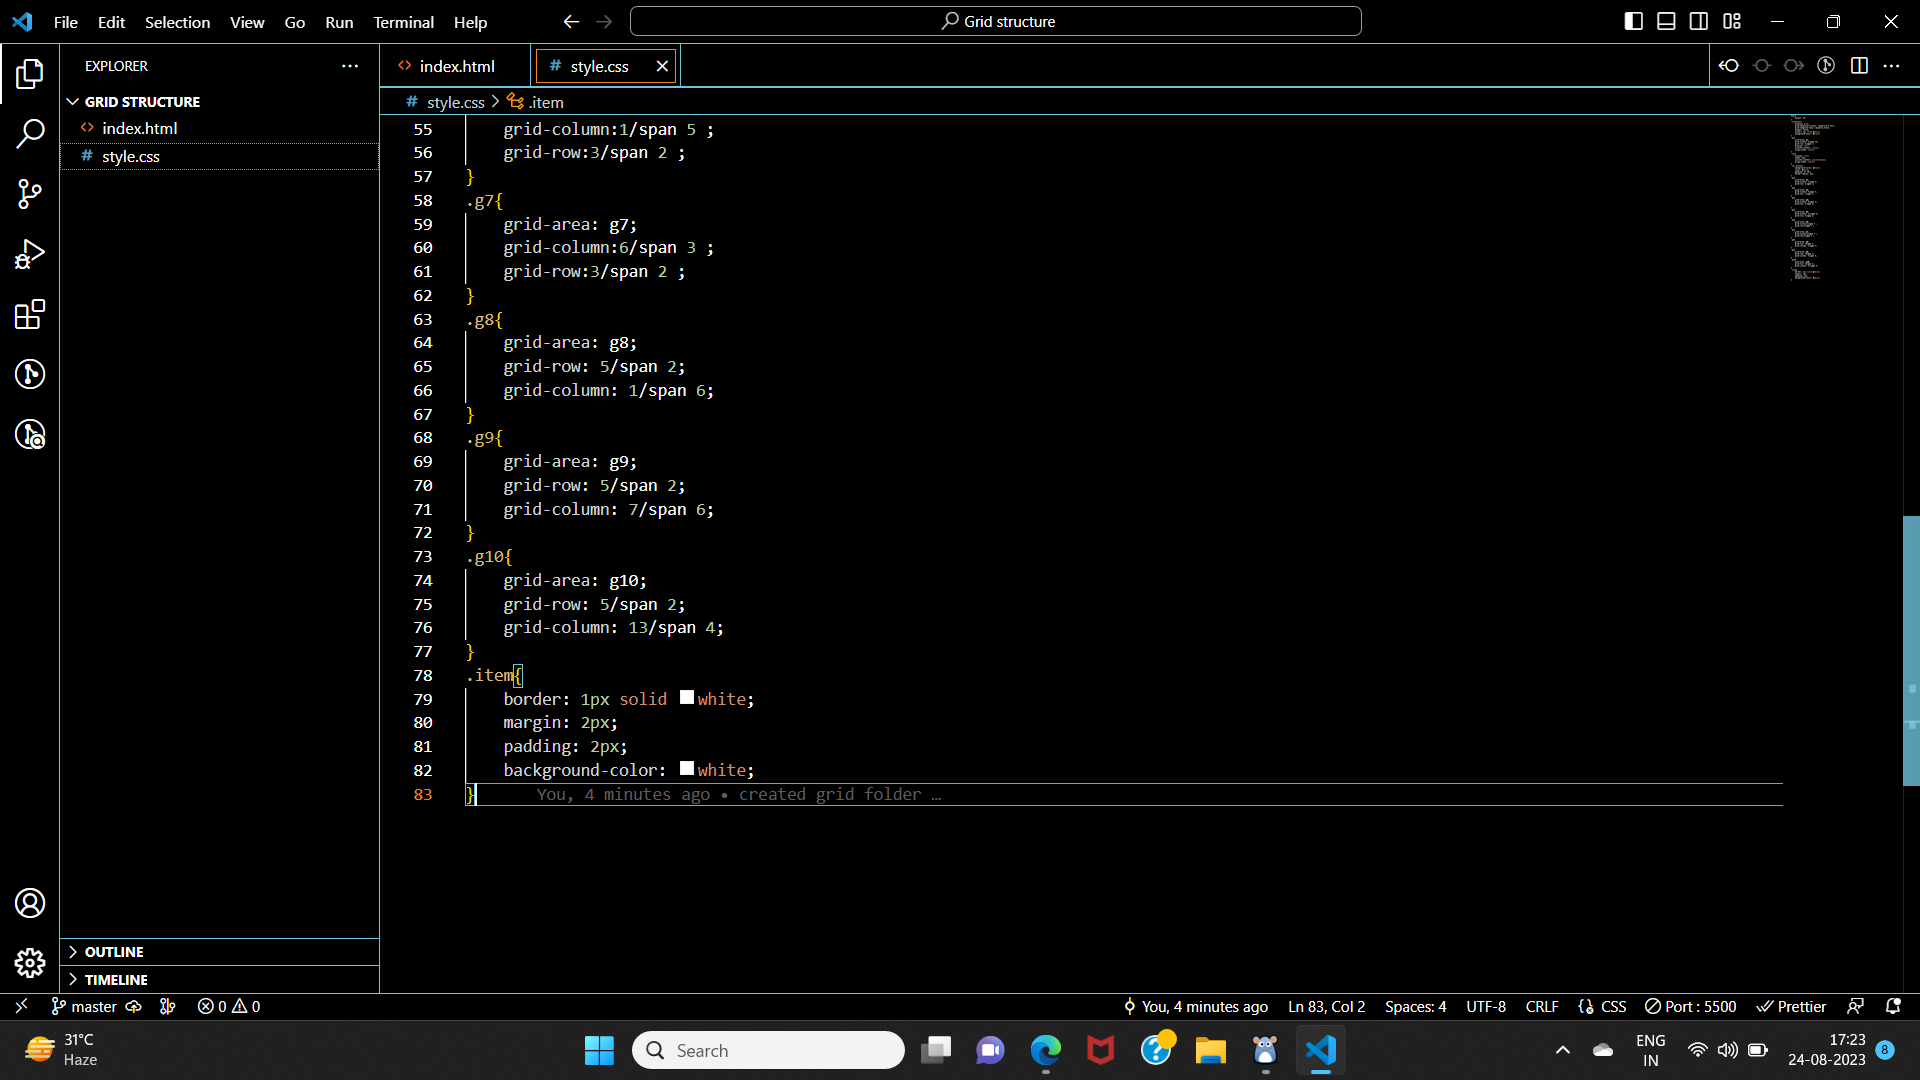
Task: Open the Terminal menu
Action: click(403, 22)
